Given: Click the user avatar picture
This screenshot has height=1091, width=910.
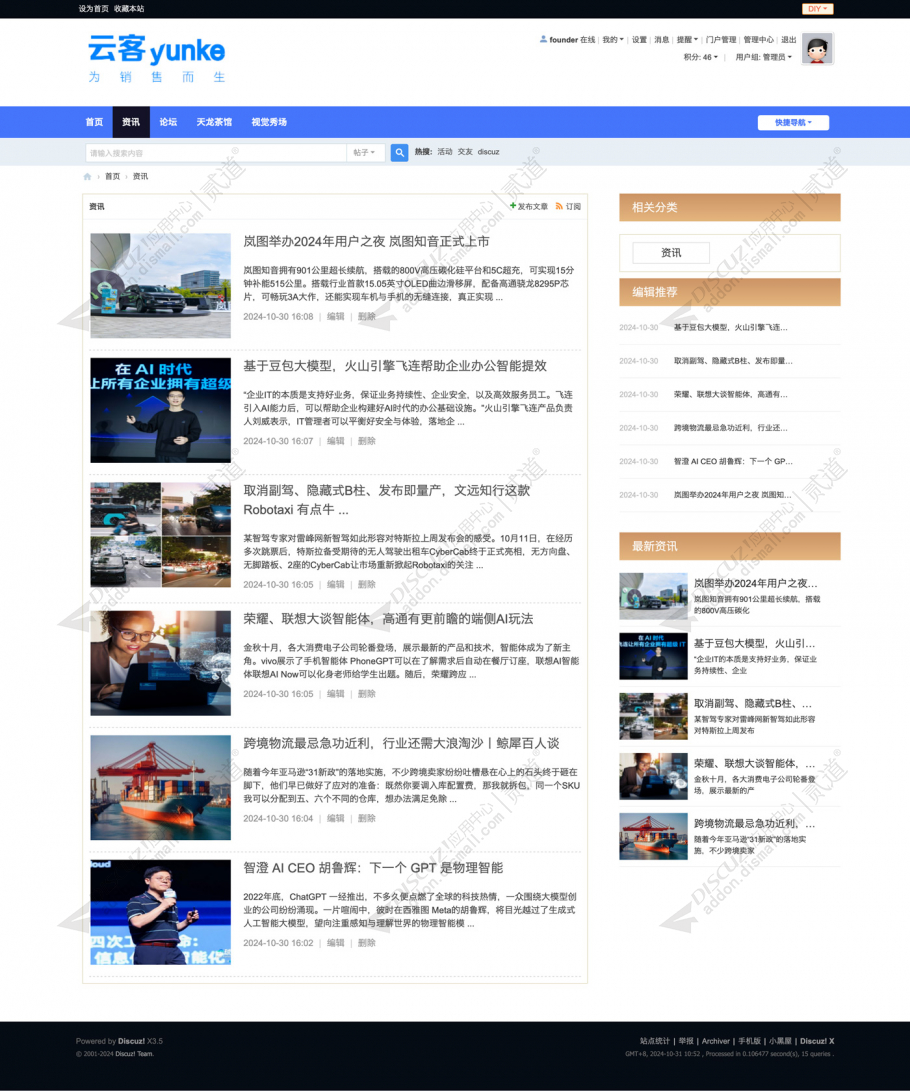Looking at the screenshot, I should [x=817, y=49].
